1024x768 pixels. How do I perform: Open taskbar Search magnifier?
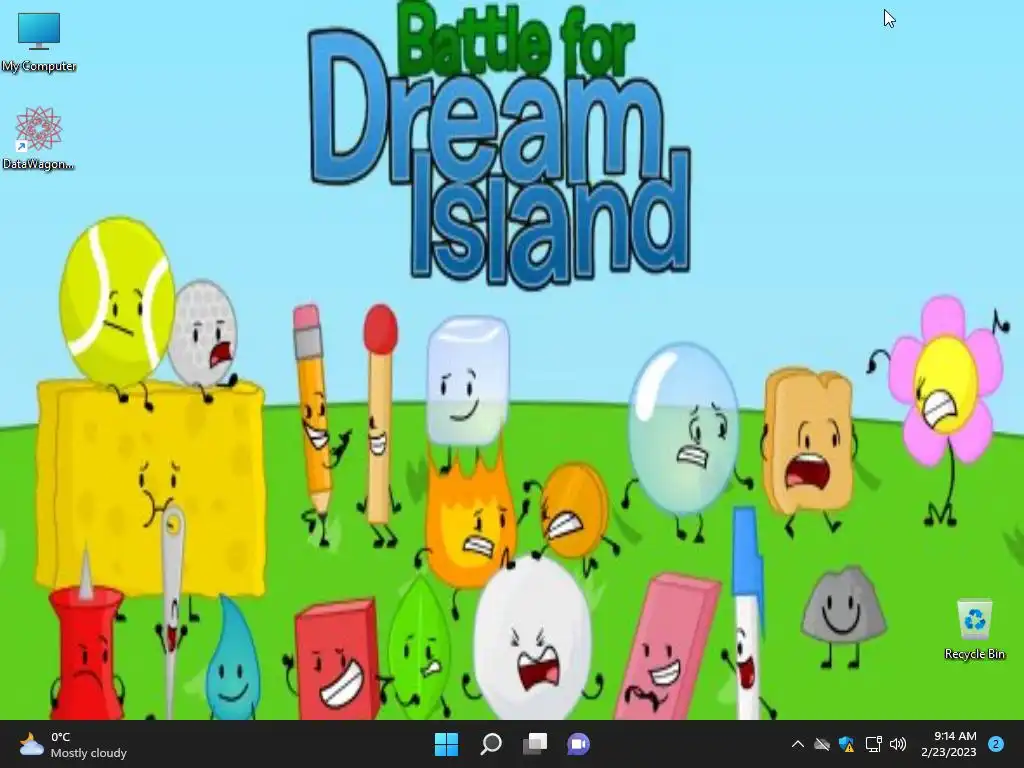(491, 744)
